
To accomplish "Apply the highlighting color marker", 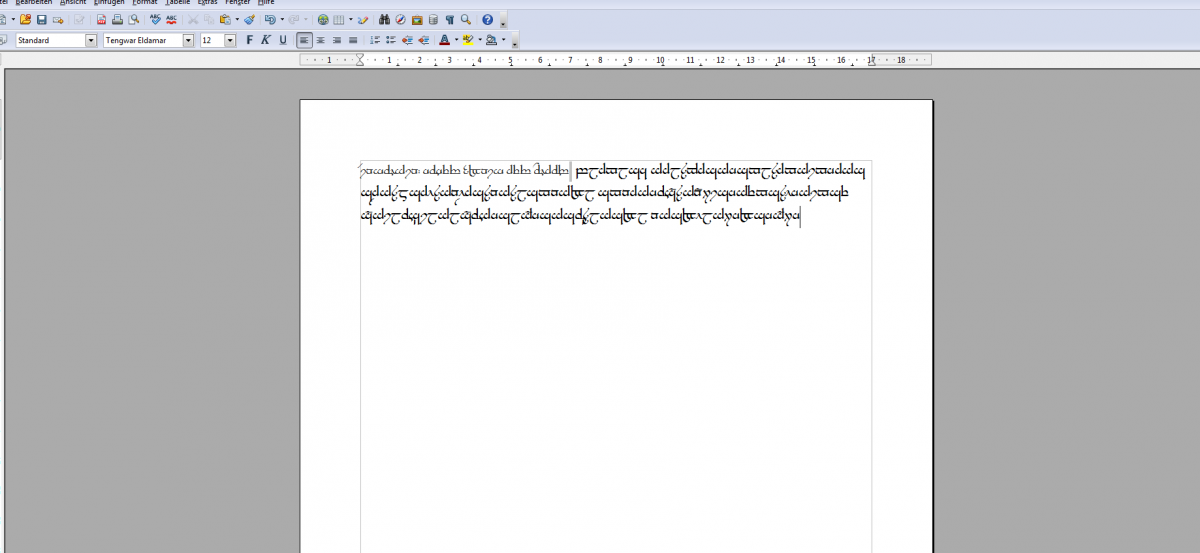I will (468, 40).
